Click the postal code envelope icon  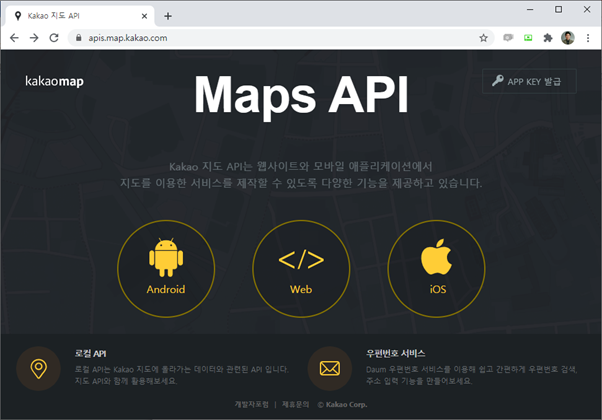pyautogui.click(x=330, y=369)
